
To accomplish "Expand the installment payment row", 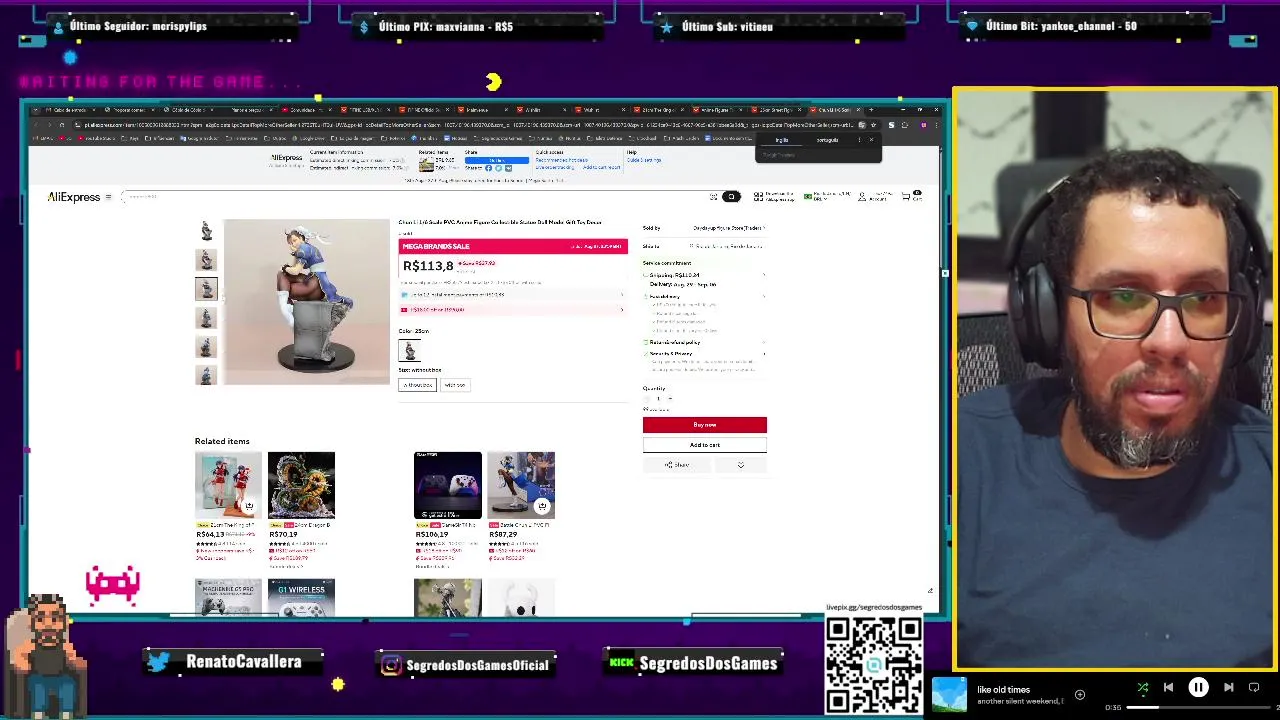I will (513, 295).
